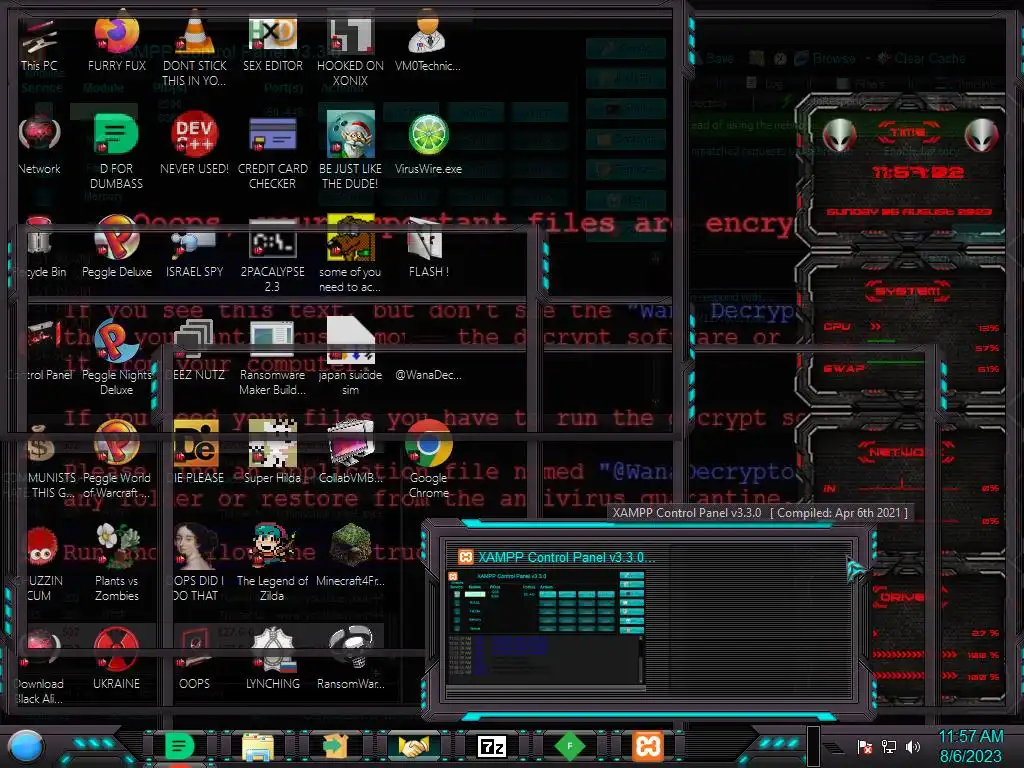Viewport: 1024px width, 768px height.
Task: Open the Peggle Deluxe shortcut
Action: [x=117, y=247]
